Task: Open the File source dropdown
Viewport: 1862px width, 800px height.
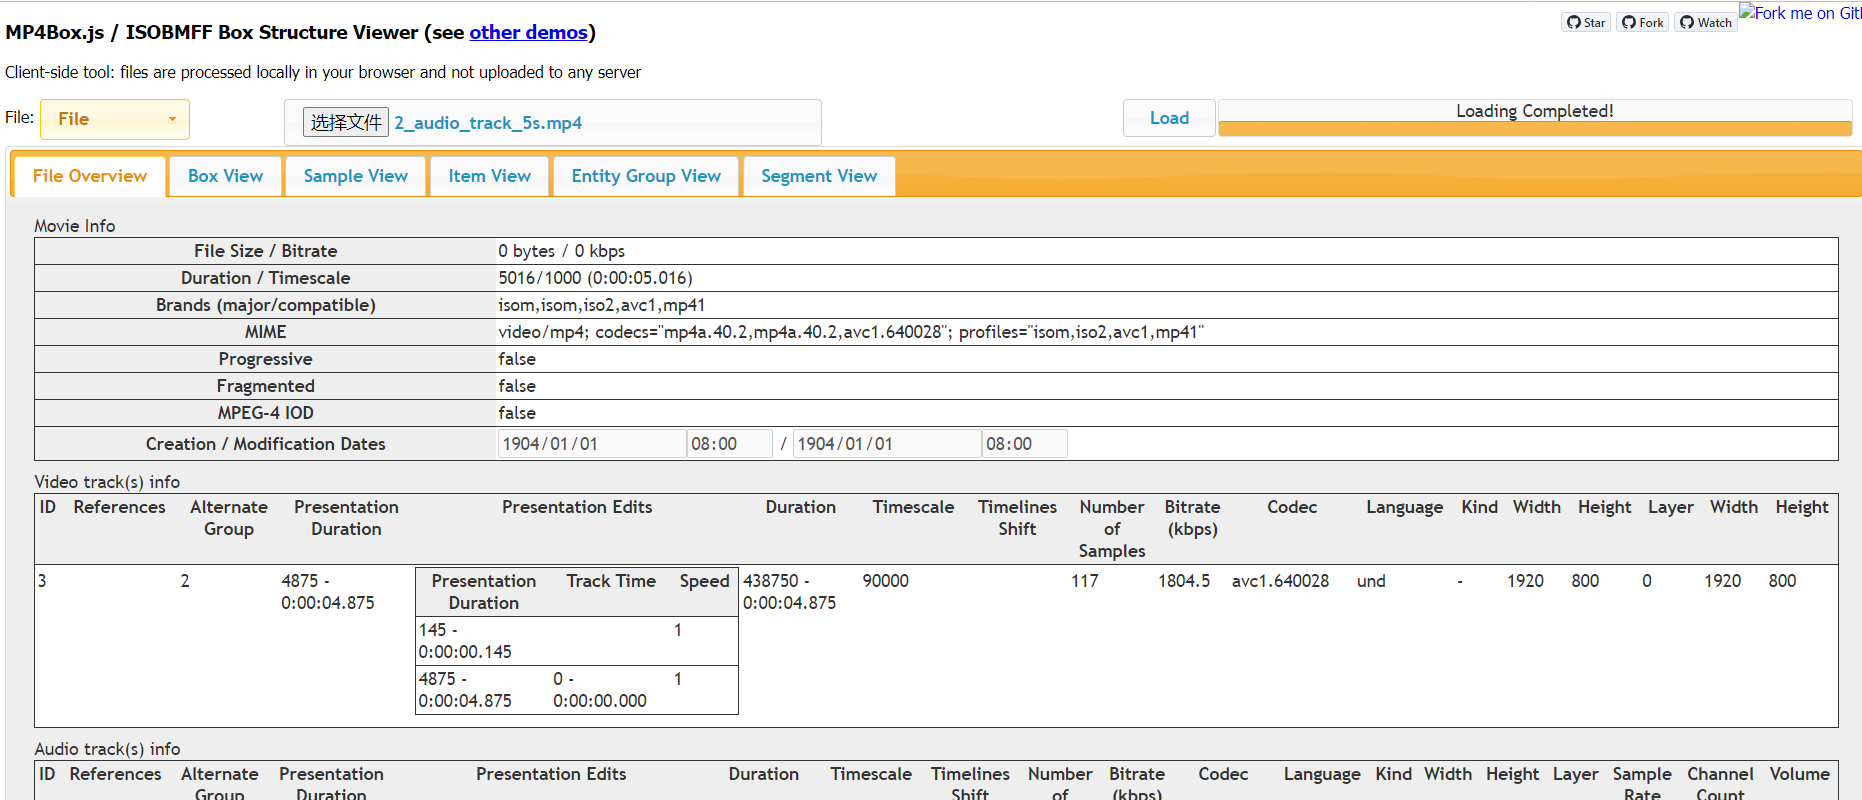Action: (x=115, y=119)
